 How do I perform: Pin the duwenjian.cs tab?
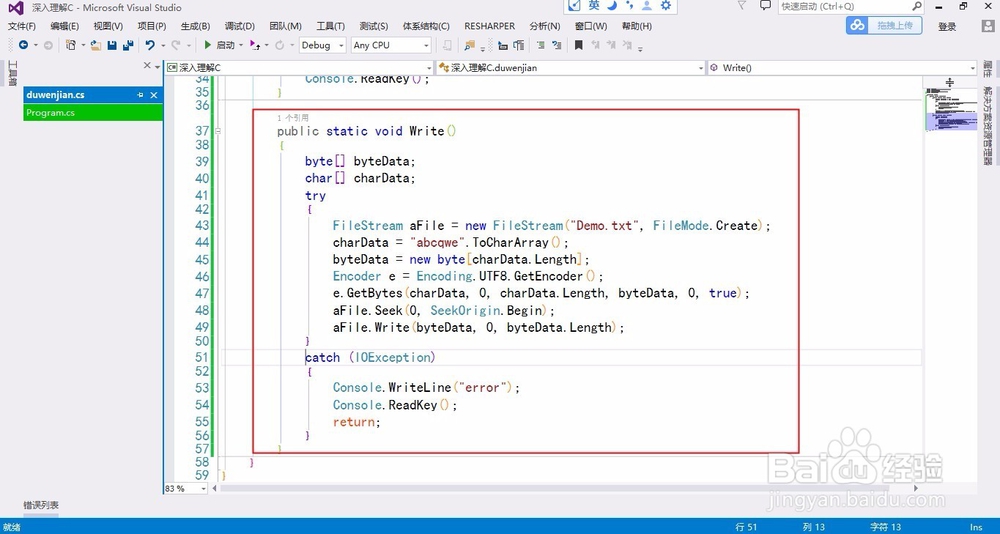pos(140,95)
